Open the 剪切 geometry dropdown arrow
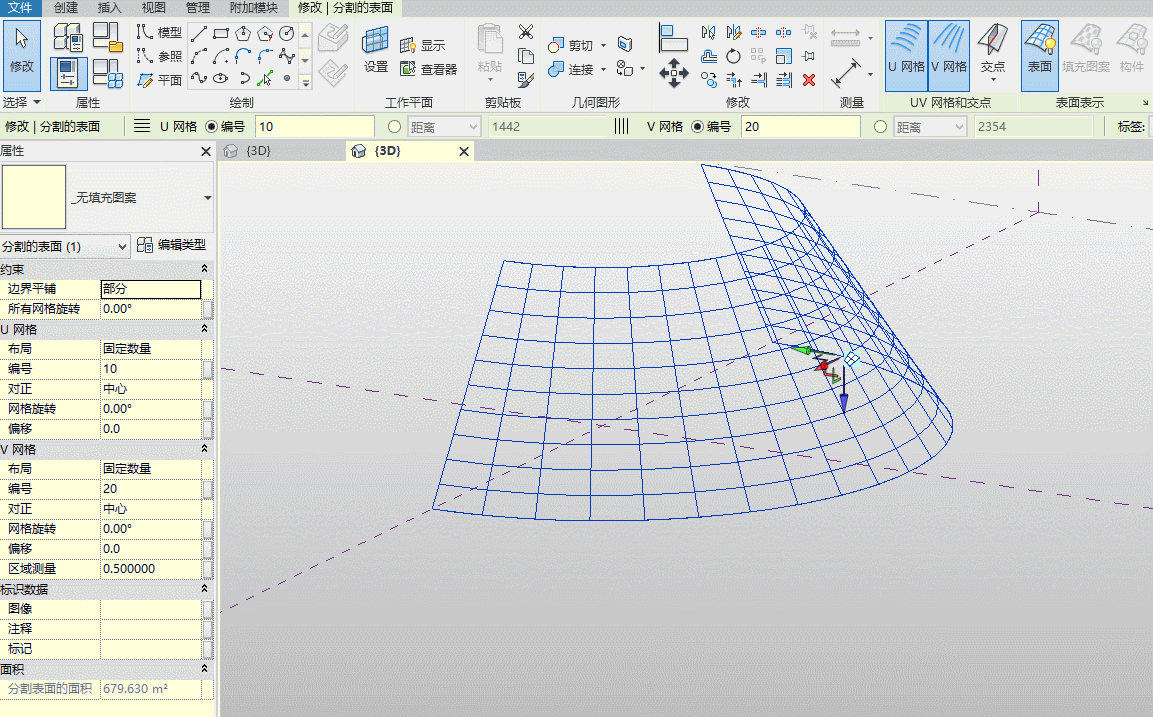The image size is (1153, 717). tap(604, 46)
